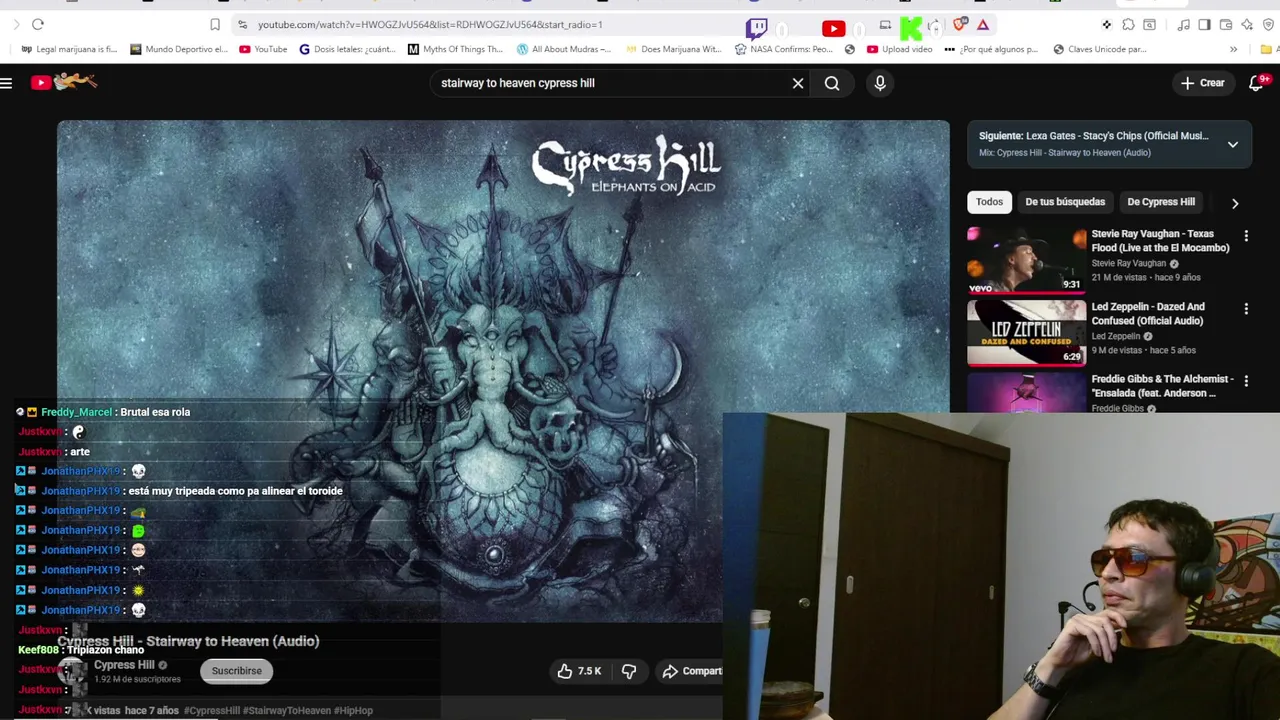Click the Compartir share button

(692, 671)
